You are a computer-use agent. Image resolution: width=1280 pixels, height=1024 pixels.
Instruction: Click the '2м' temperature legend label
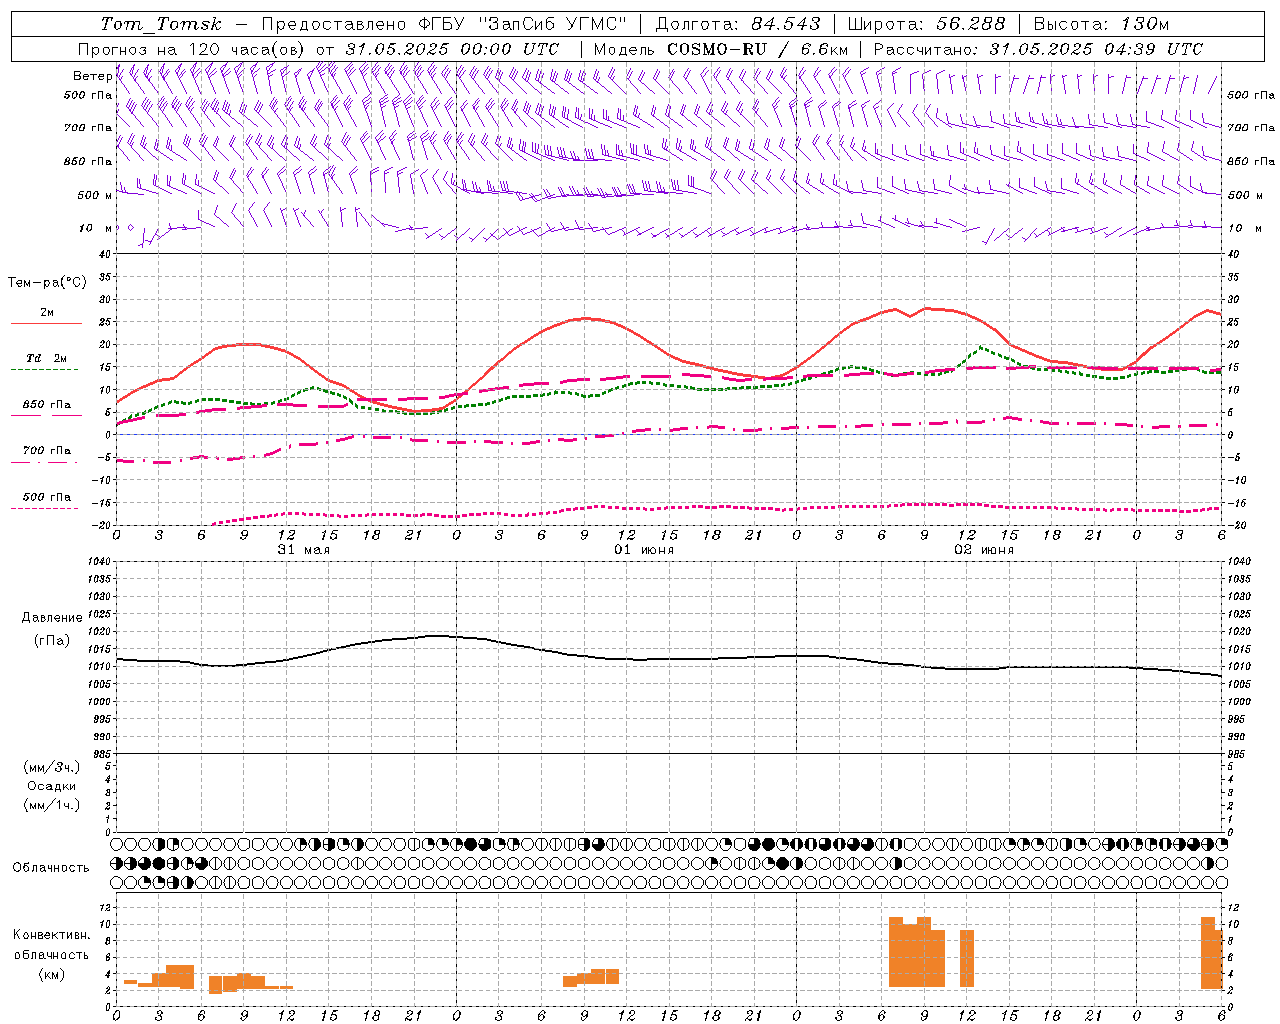point(47,313)
